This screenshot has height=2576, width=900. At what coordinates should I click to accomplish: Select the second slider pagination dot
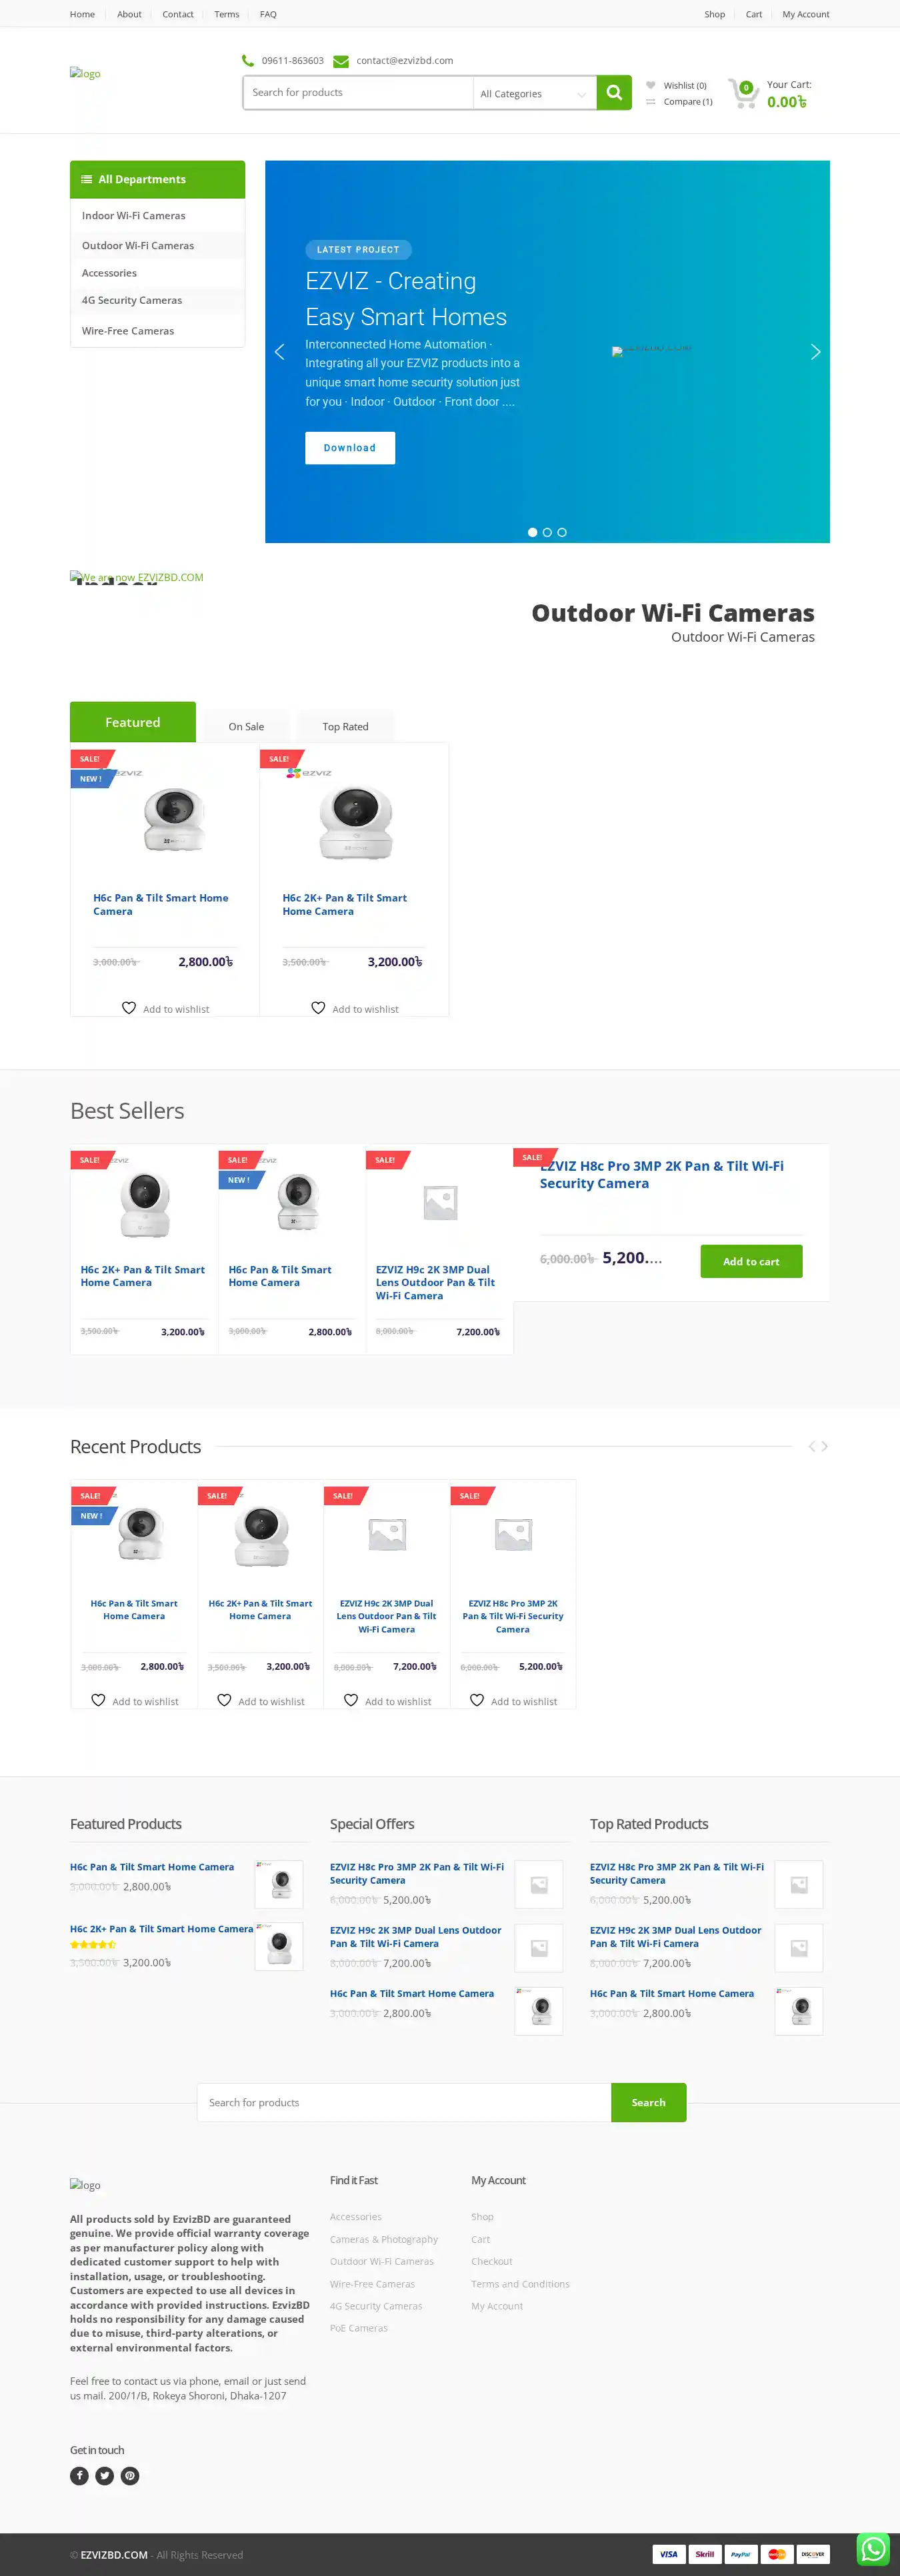[547, 532]
